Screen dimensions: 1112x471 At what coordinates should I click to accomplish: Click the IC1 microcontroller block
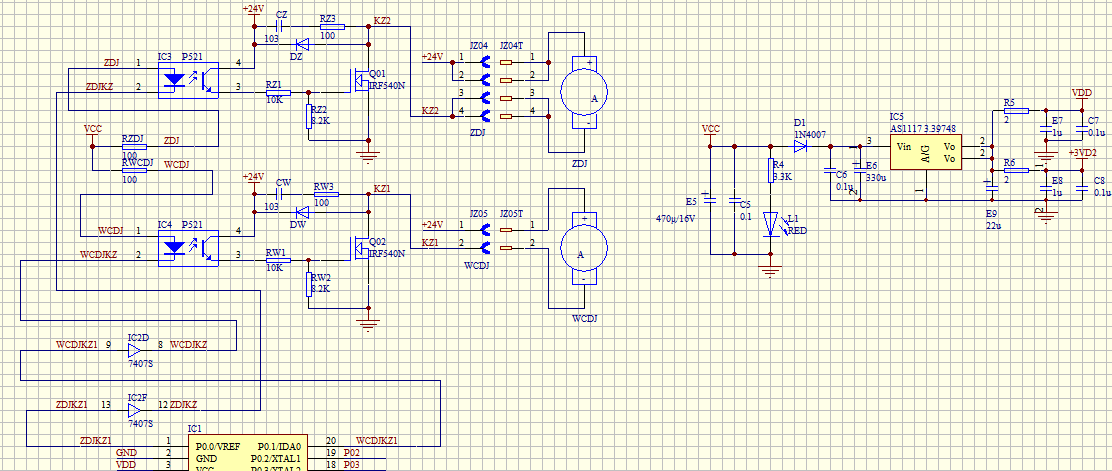point(250,453)
